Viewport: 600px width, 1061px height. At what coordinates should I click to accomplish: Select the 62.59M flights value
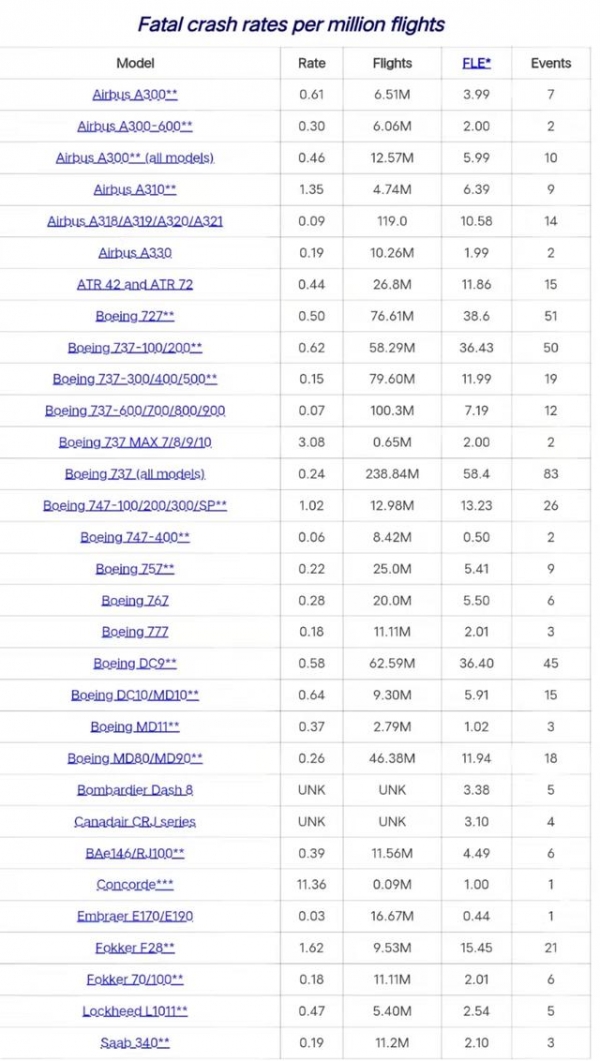point(392,663)
